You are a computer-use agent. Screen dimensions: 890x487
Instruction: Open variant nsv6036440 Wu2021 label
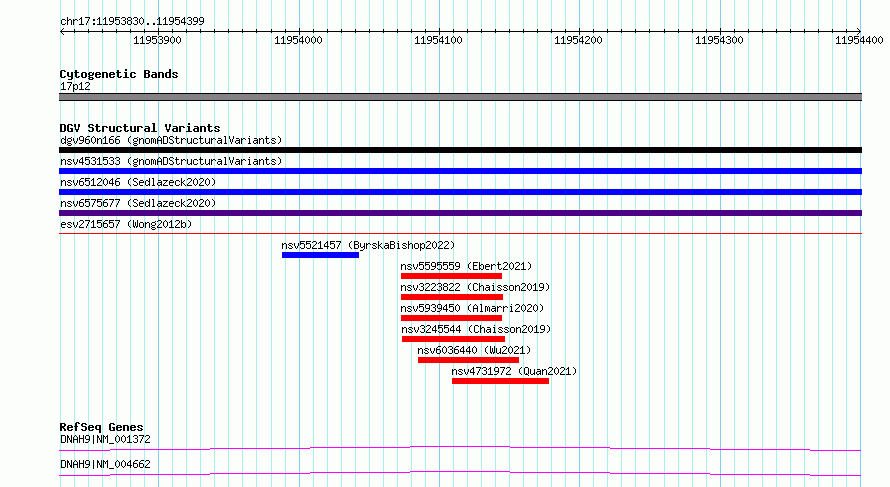474,350
